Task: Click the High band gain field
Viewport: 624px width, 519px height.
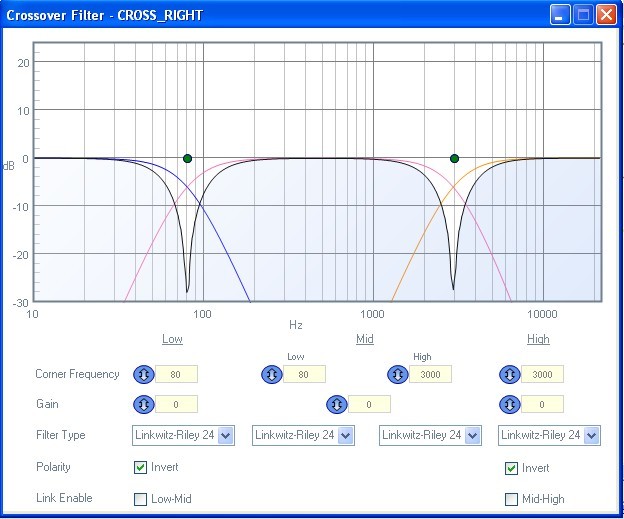Action: pyautogui.click(x=542, y=404)
